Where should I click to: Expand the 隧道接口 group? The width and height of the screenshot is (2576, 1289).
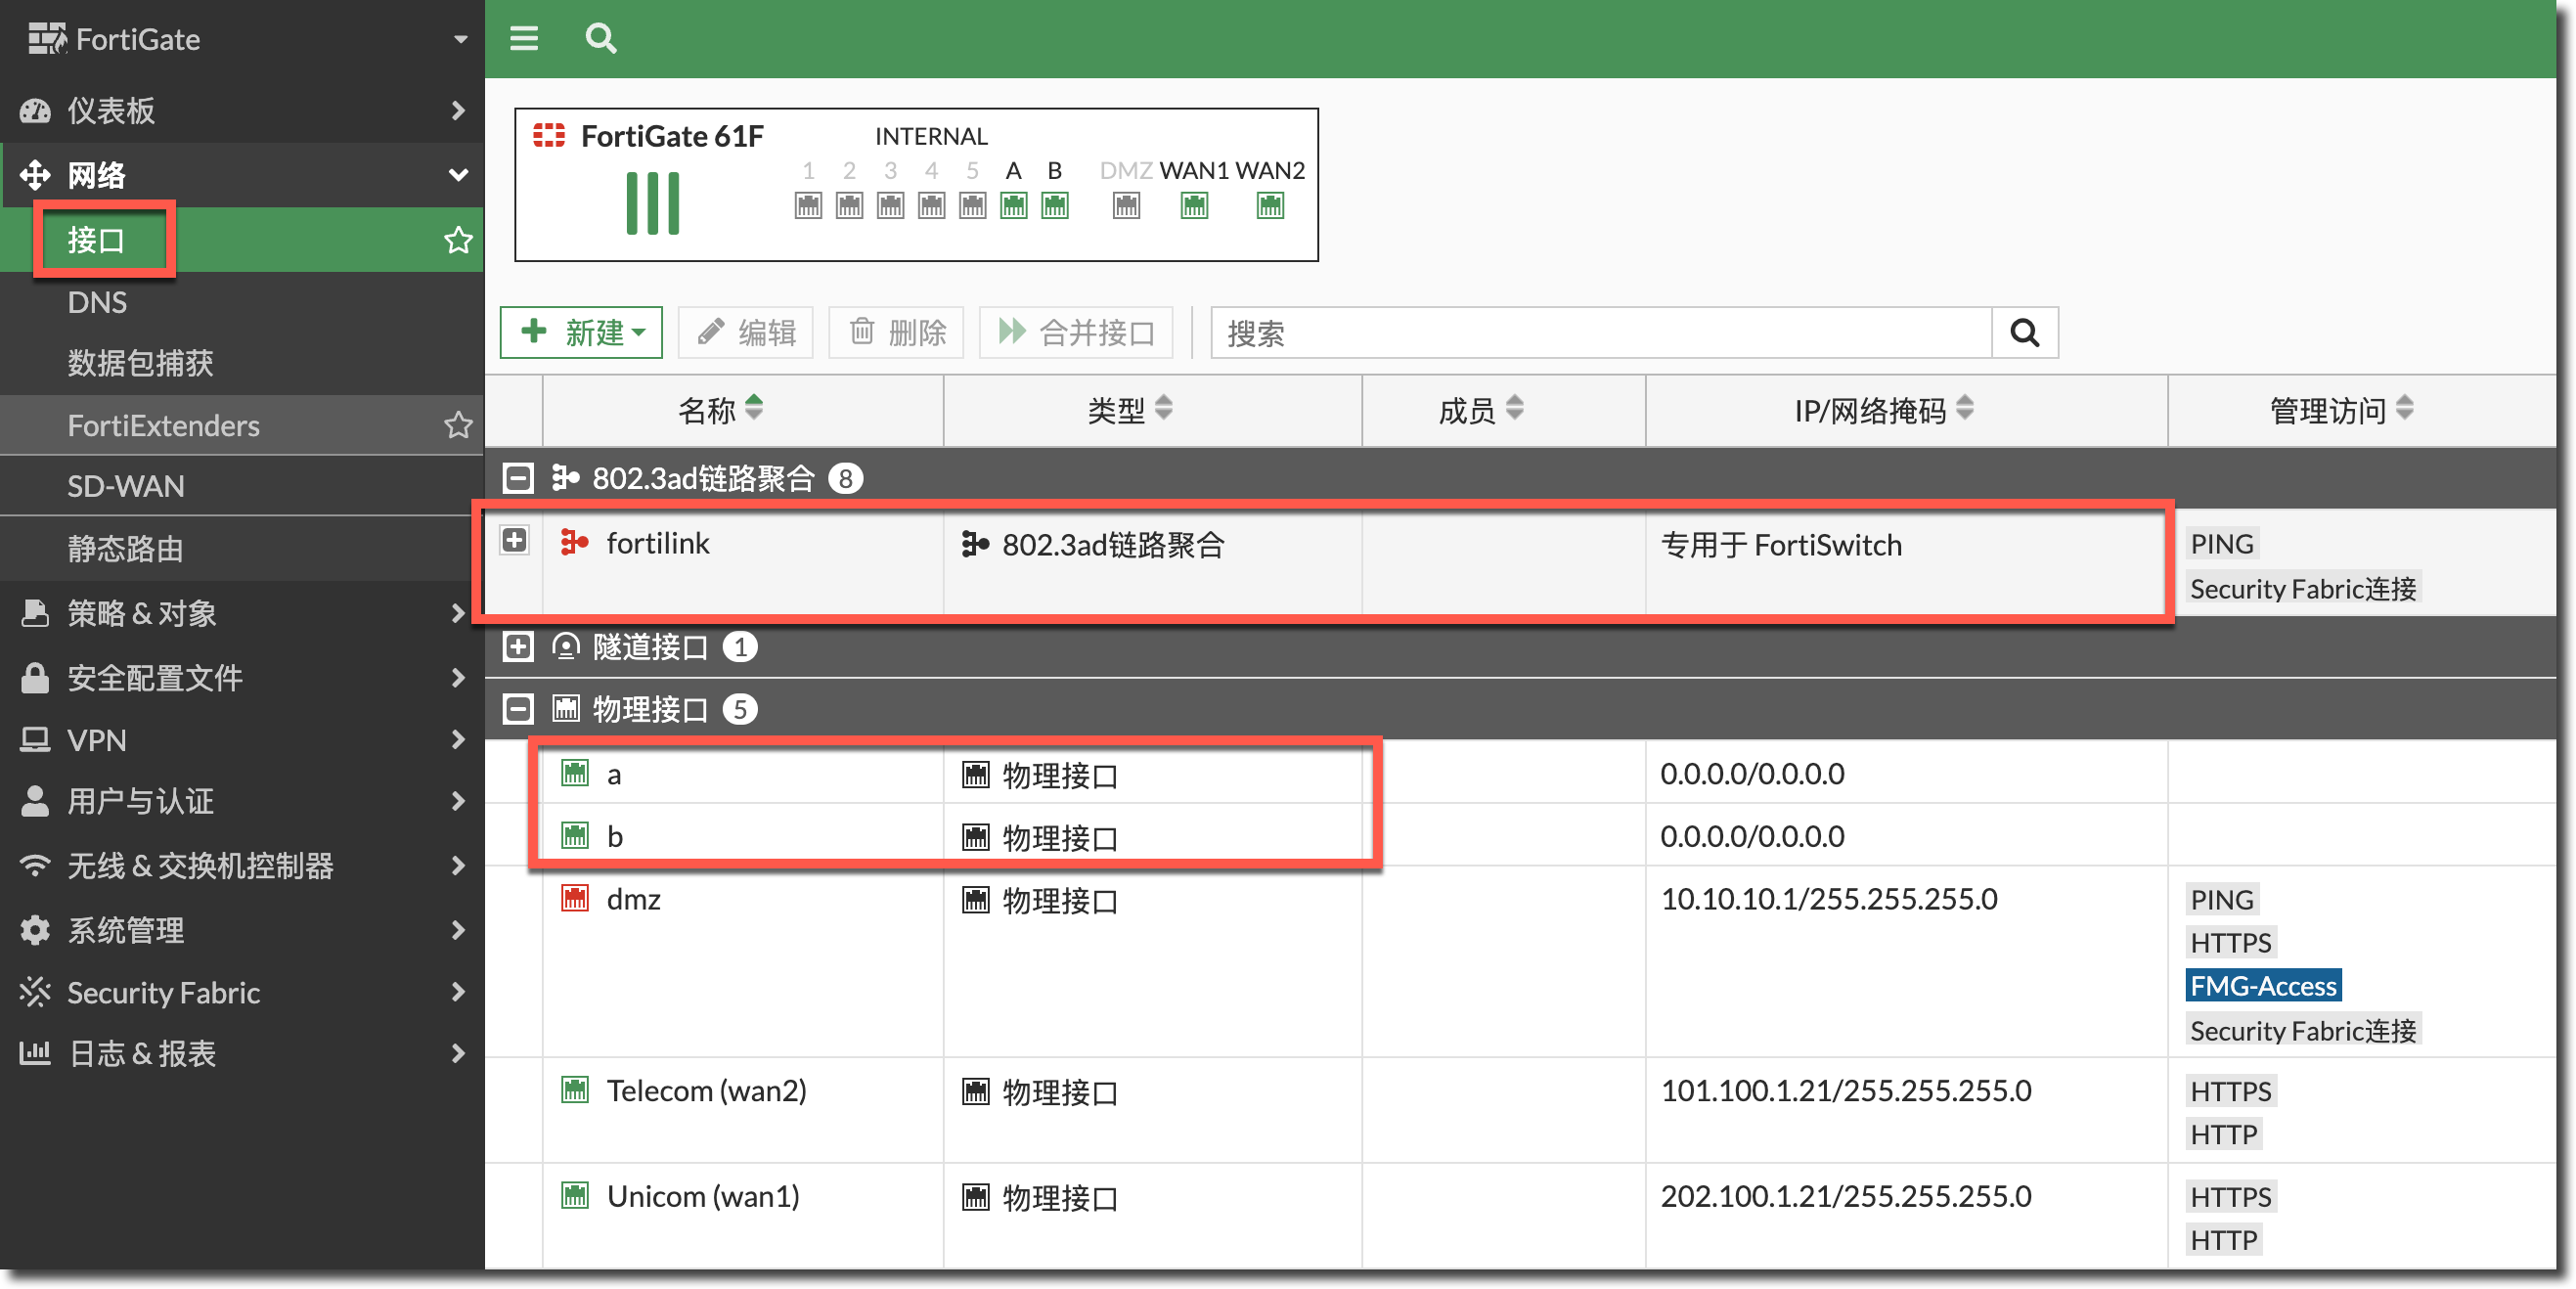[x=518, y=647]
